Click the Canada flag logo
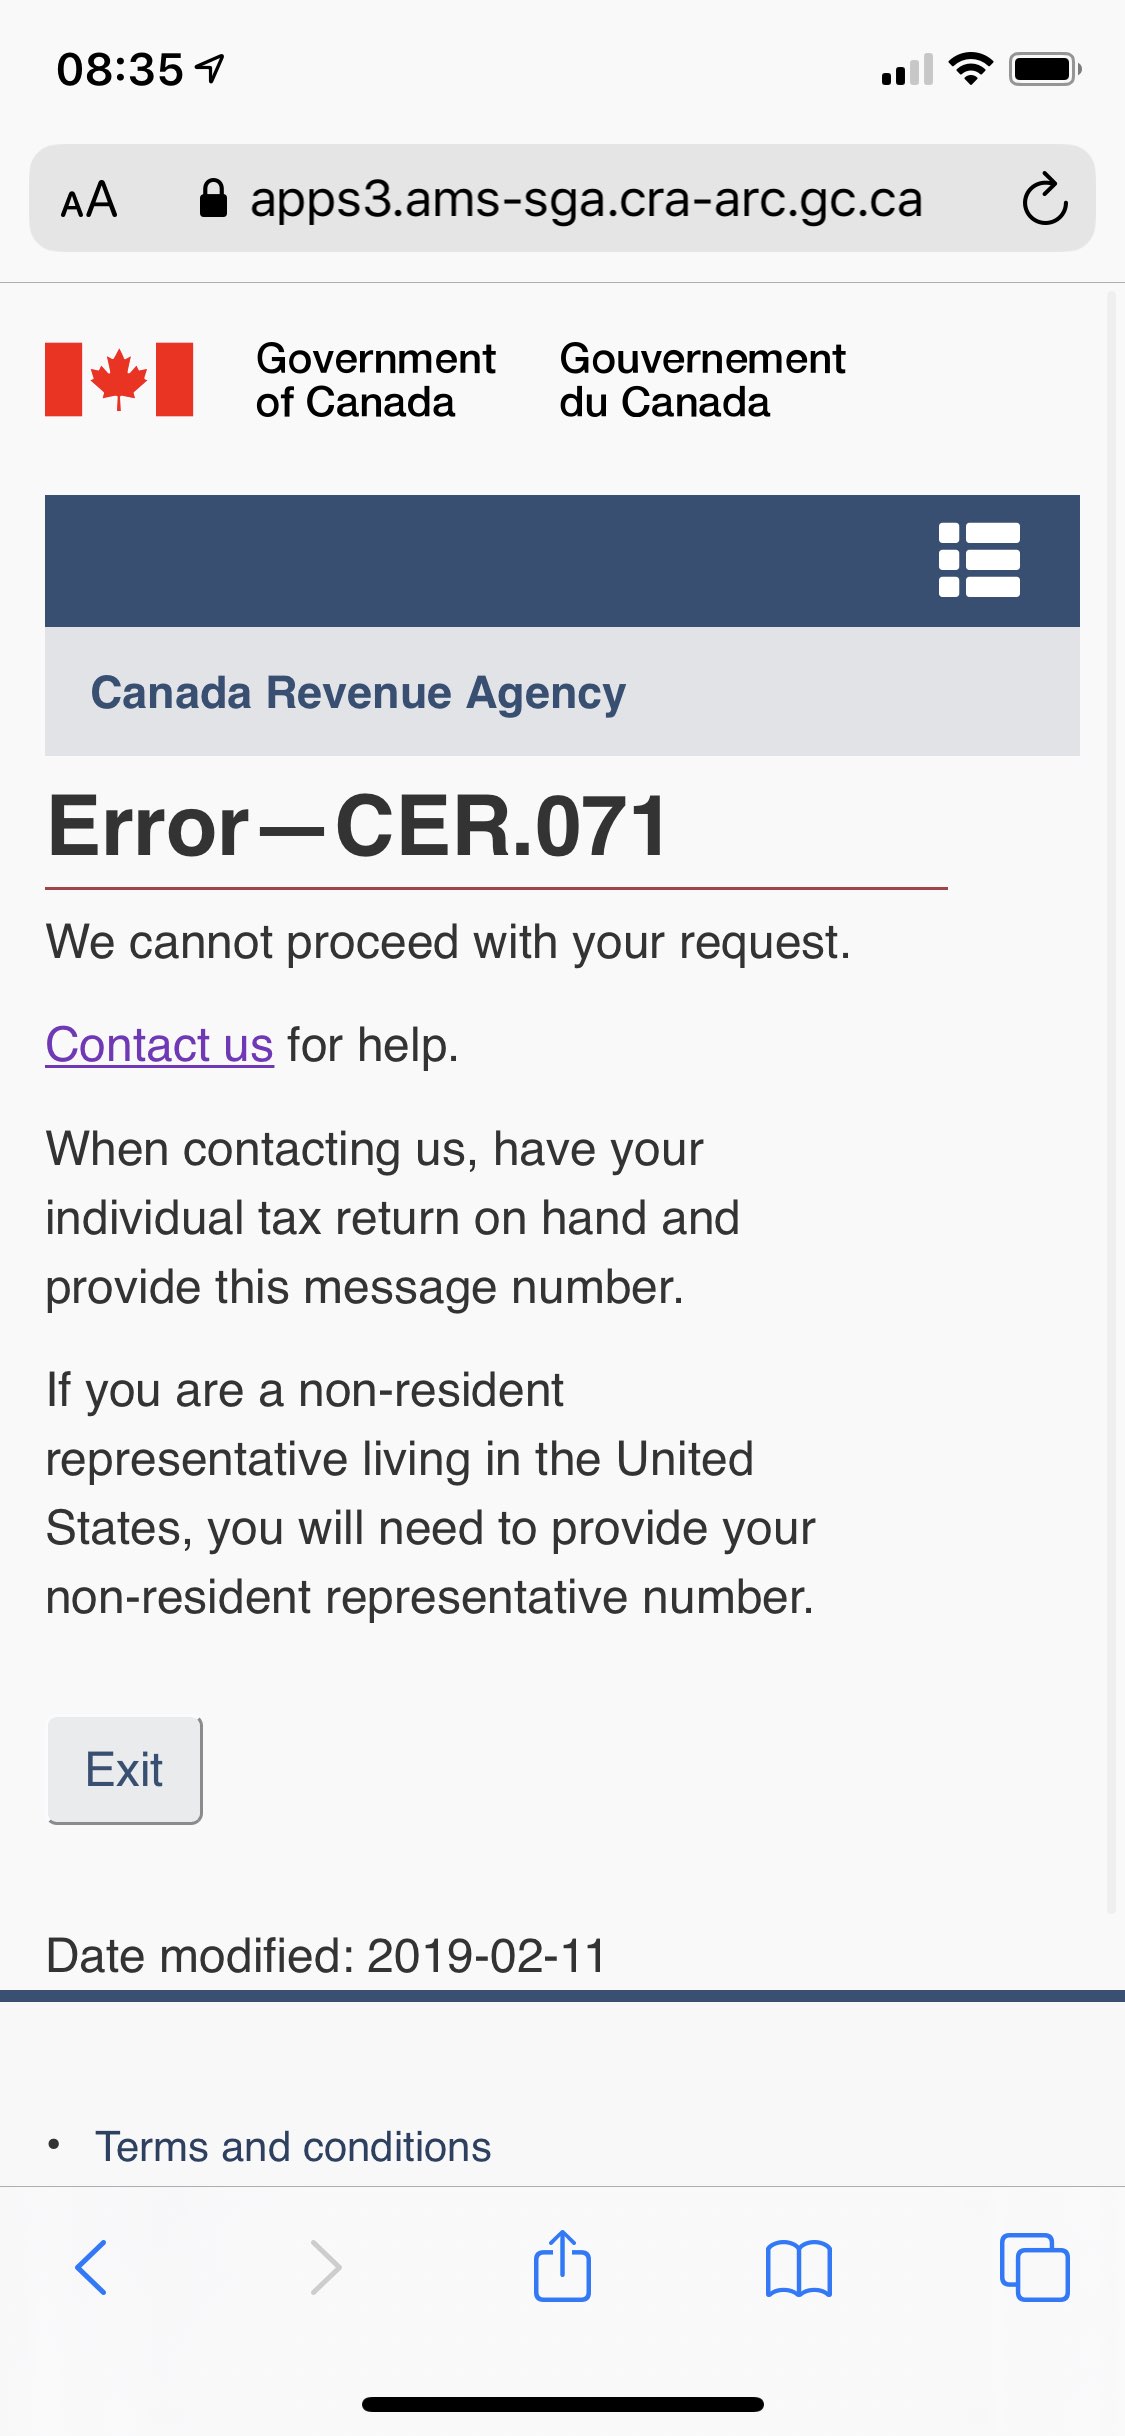The height and width of the screenshot is (2436, 1125). [119, 380]
